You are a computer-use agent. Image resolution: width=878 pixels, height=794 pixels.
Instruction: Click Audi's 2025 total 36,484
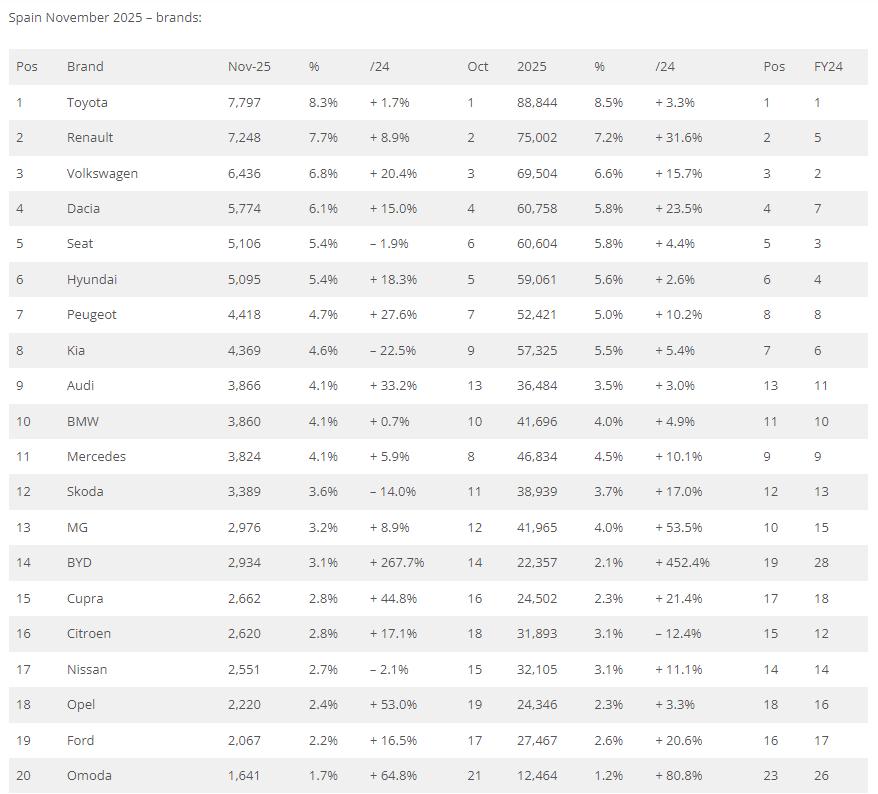pyautogui.click(x=537, y=386)
